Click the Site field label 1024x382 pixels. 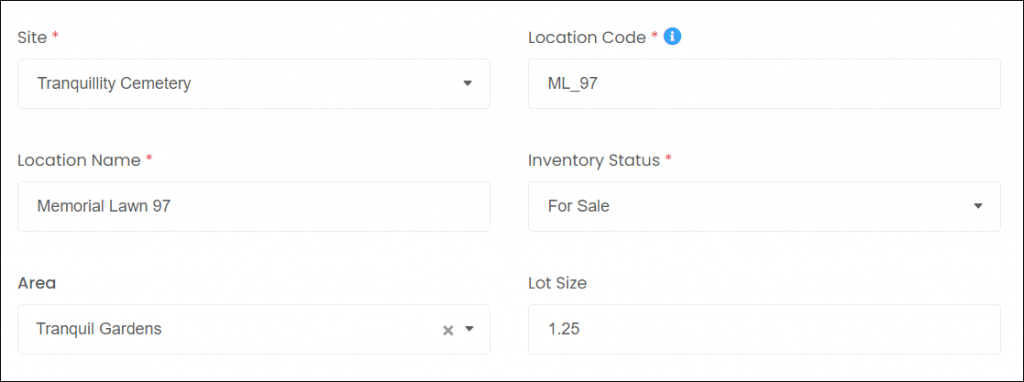point(32,38)
